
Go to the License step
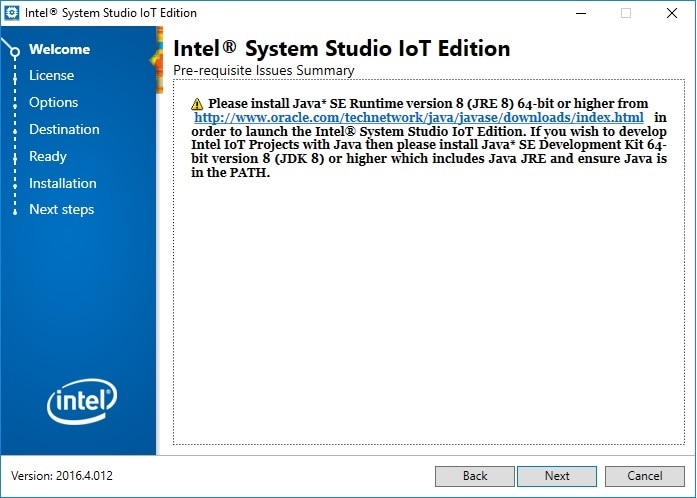click(51, 75)
